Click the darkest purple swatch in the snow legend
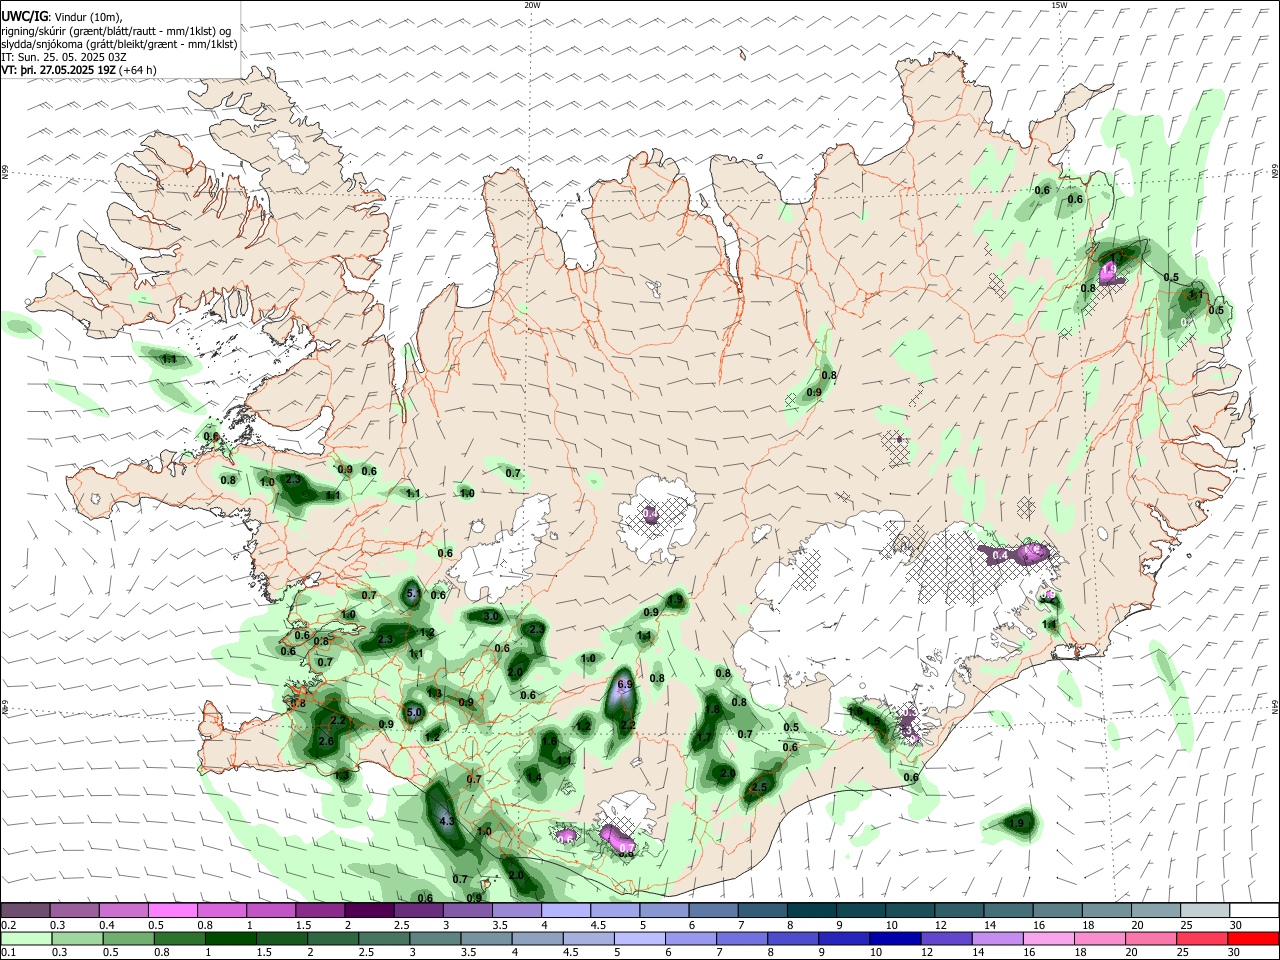1280x960 pixels. point(368,911)
